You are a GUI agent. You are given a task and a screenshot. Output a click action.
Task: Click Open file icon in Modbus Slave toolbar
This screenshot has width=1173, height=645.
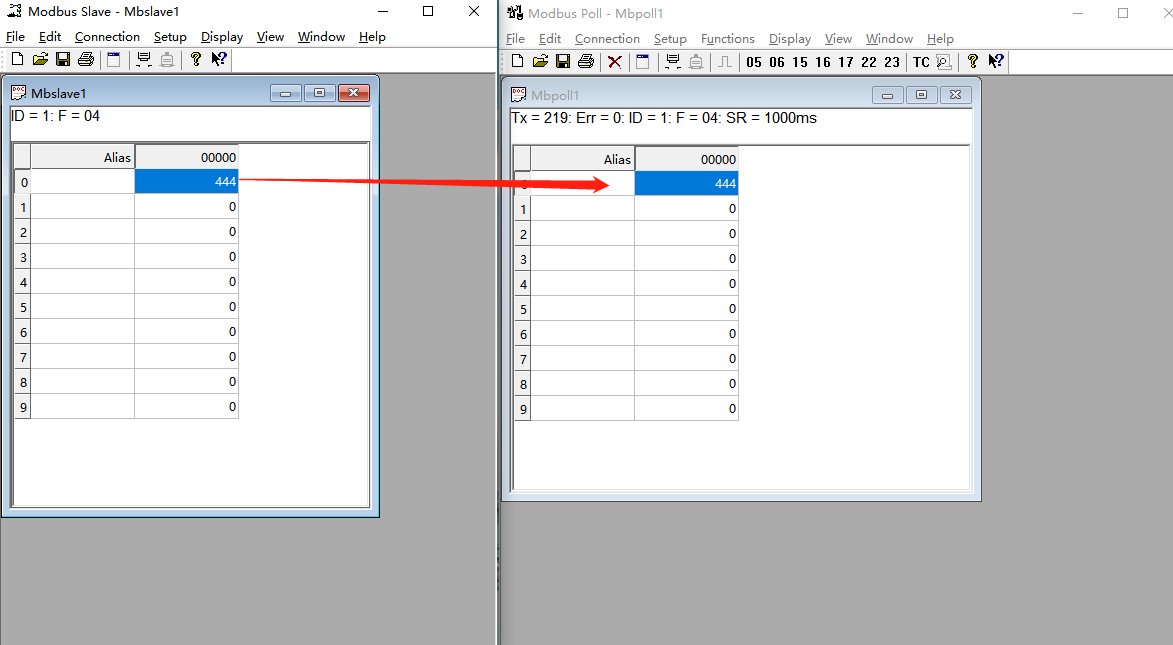click(40, 60)
